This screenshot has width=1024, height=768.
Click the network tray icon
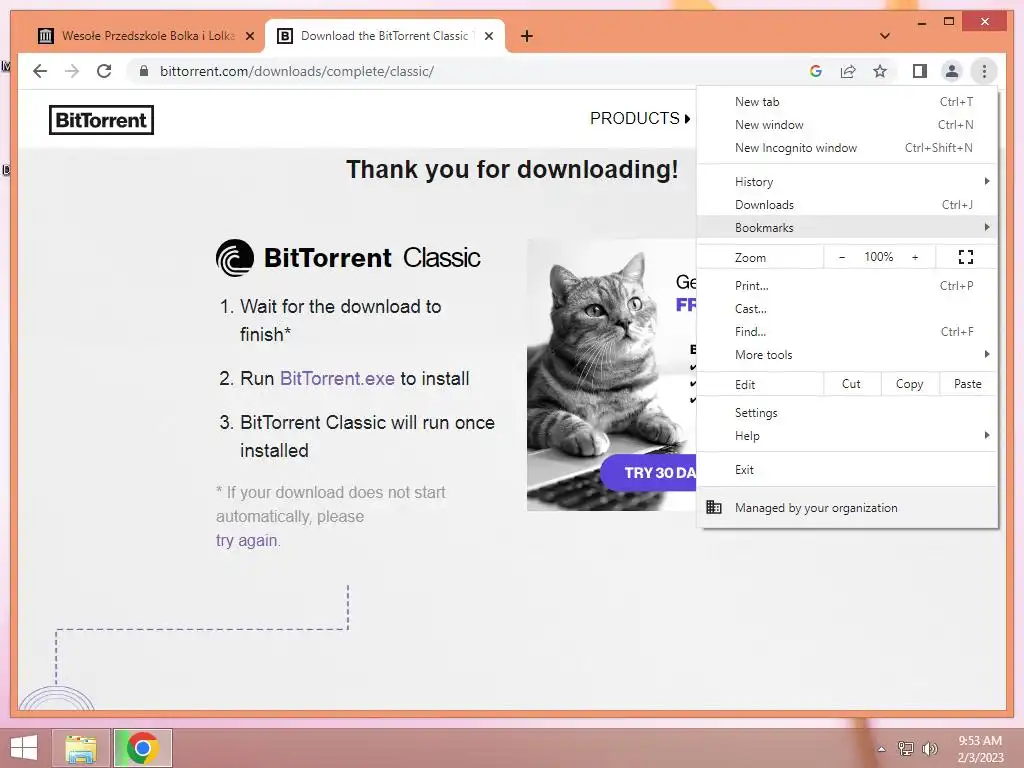(x=906, y=748)
